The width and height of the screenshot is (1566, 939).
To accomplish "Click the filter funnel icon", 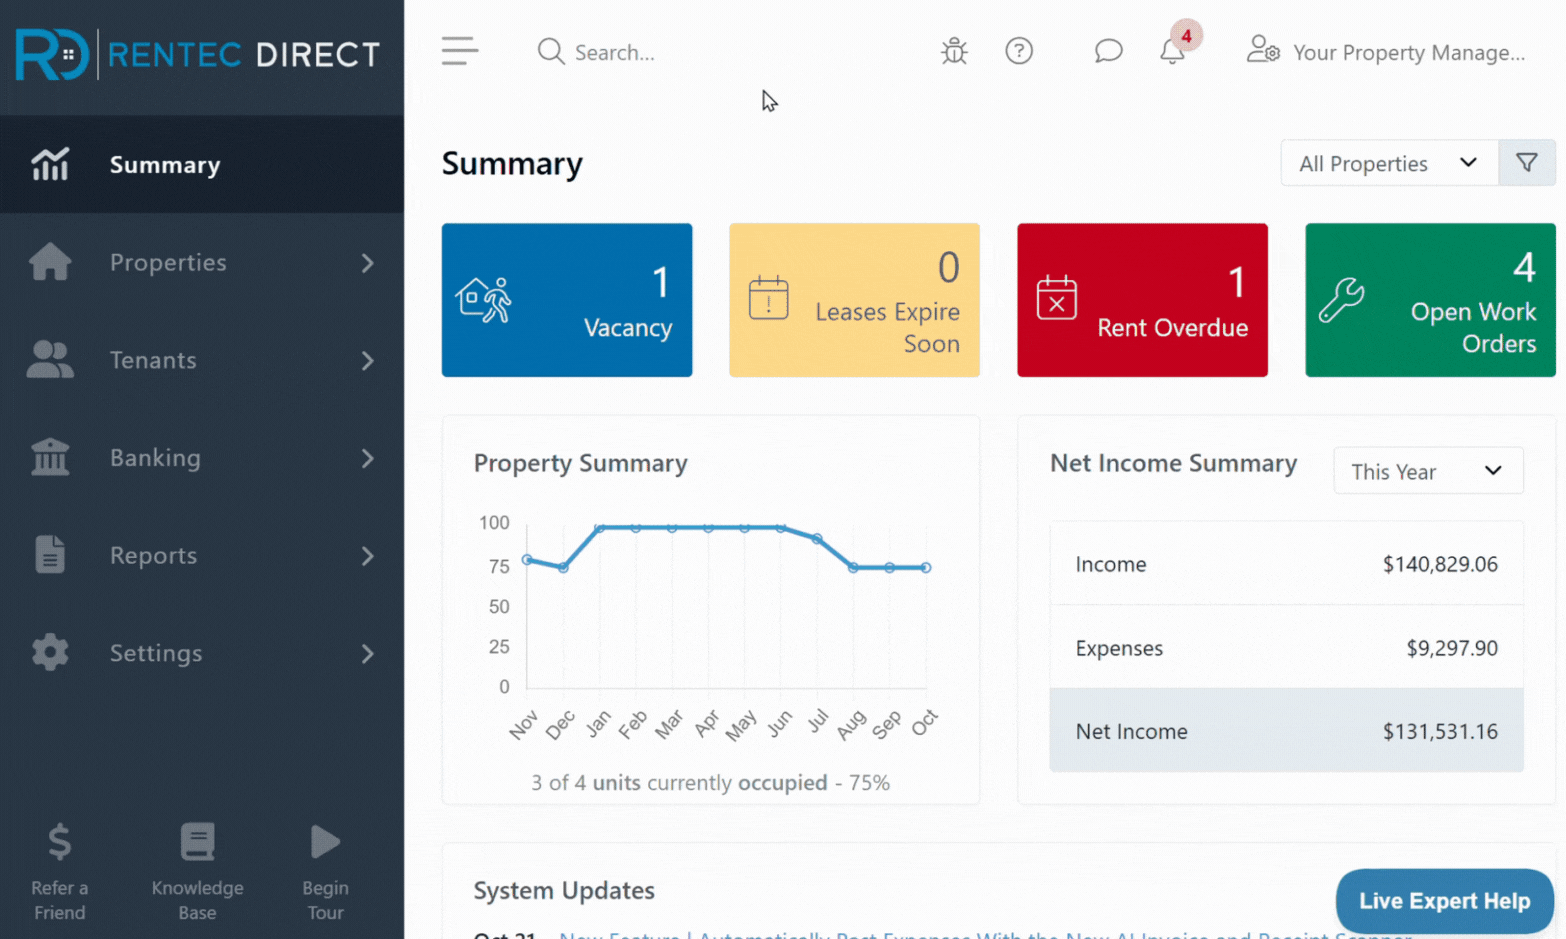I will (1527, 163).
